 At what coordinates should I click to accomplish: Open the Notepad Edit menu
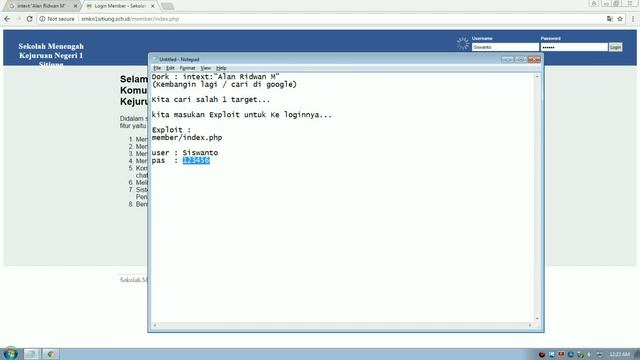pos(170,68)
